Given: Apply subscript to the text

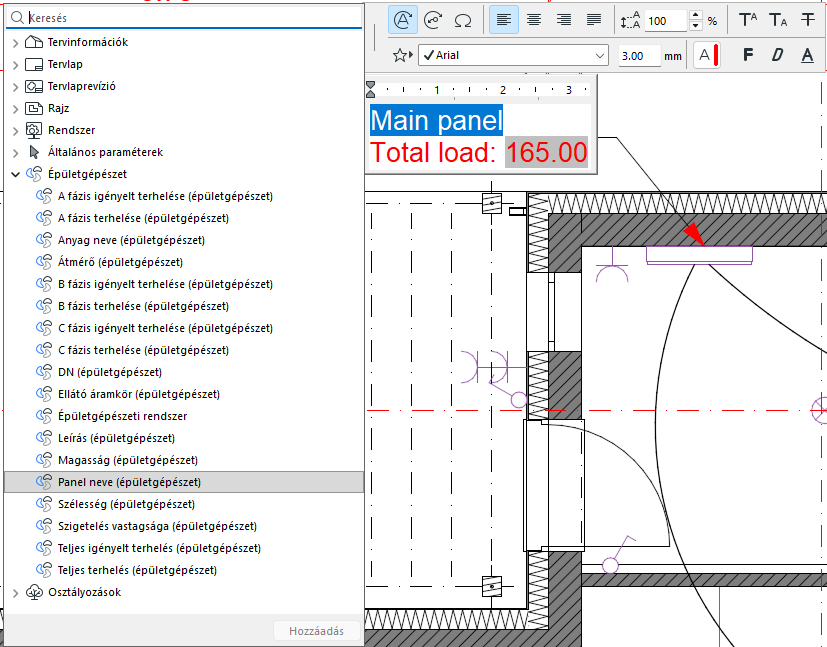Looking at the screenshot, I should pyautogui.click(x=778, y=21).
